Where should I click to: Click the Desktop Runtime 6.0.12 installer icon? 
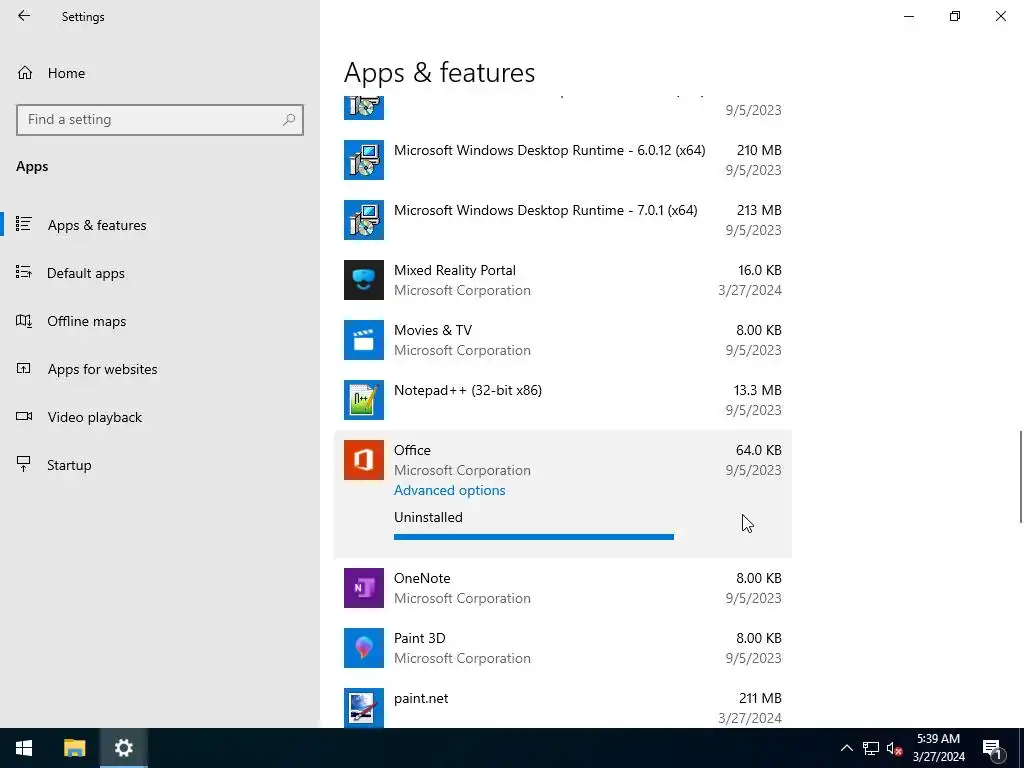pos(364,160)
